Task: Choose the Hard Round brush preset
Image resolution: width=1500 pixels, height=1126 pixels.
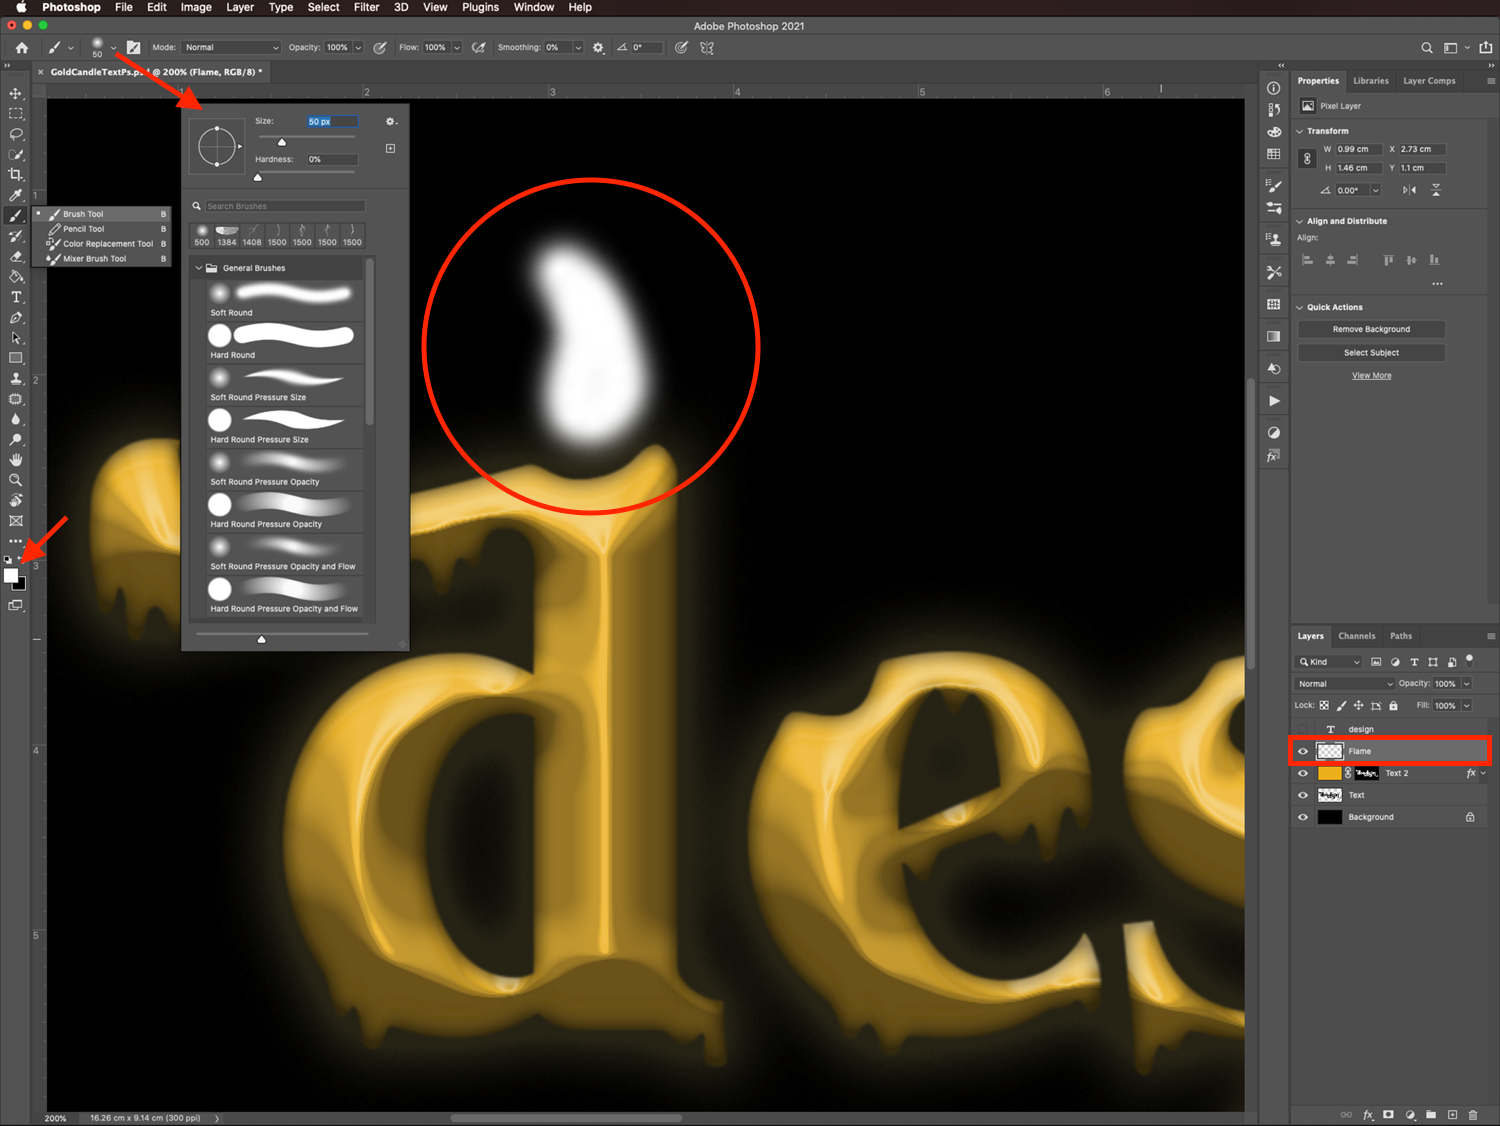Action: click(285, 341)
